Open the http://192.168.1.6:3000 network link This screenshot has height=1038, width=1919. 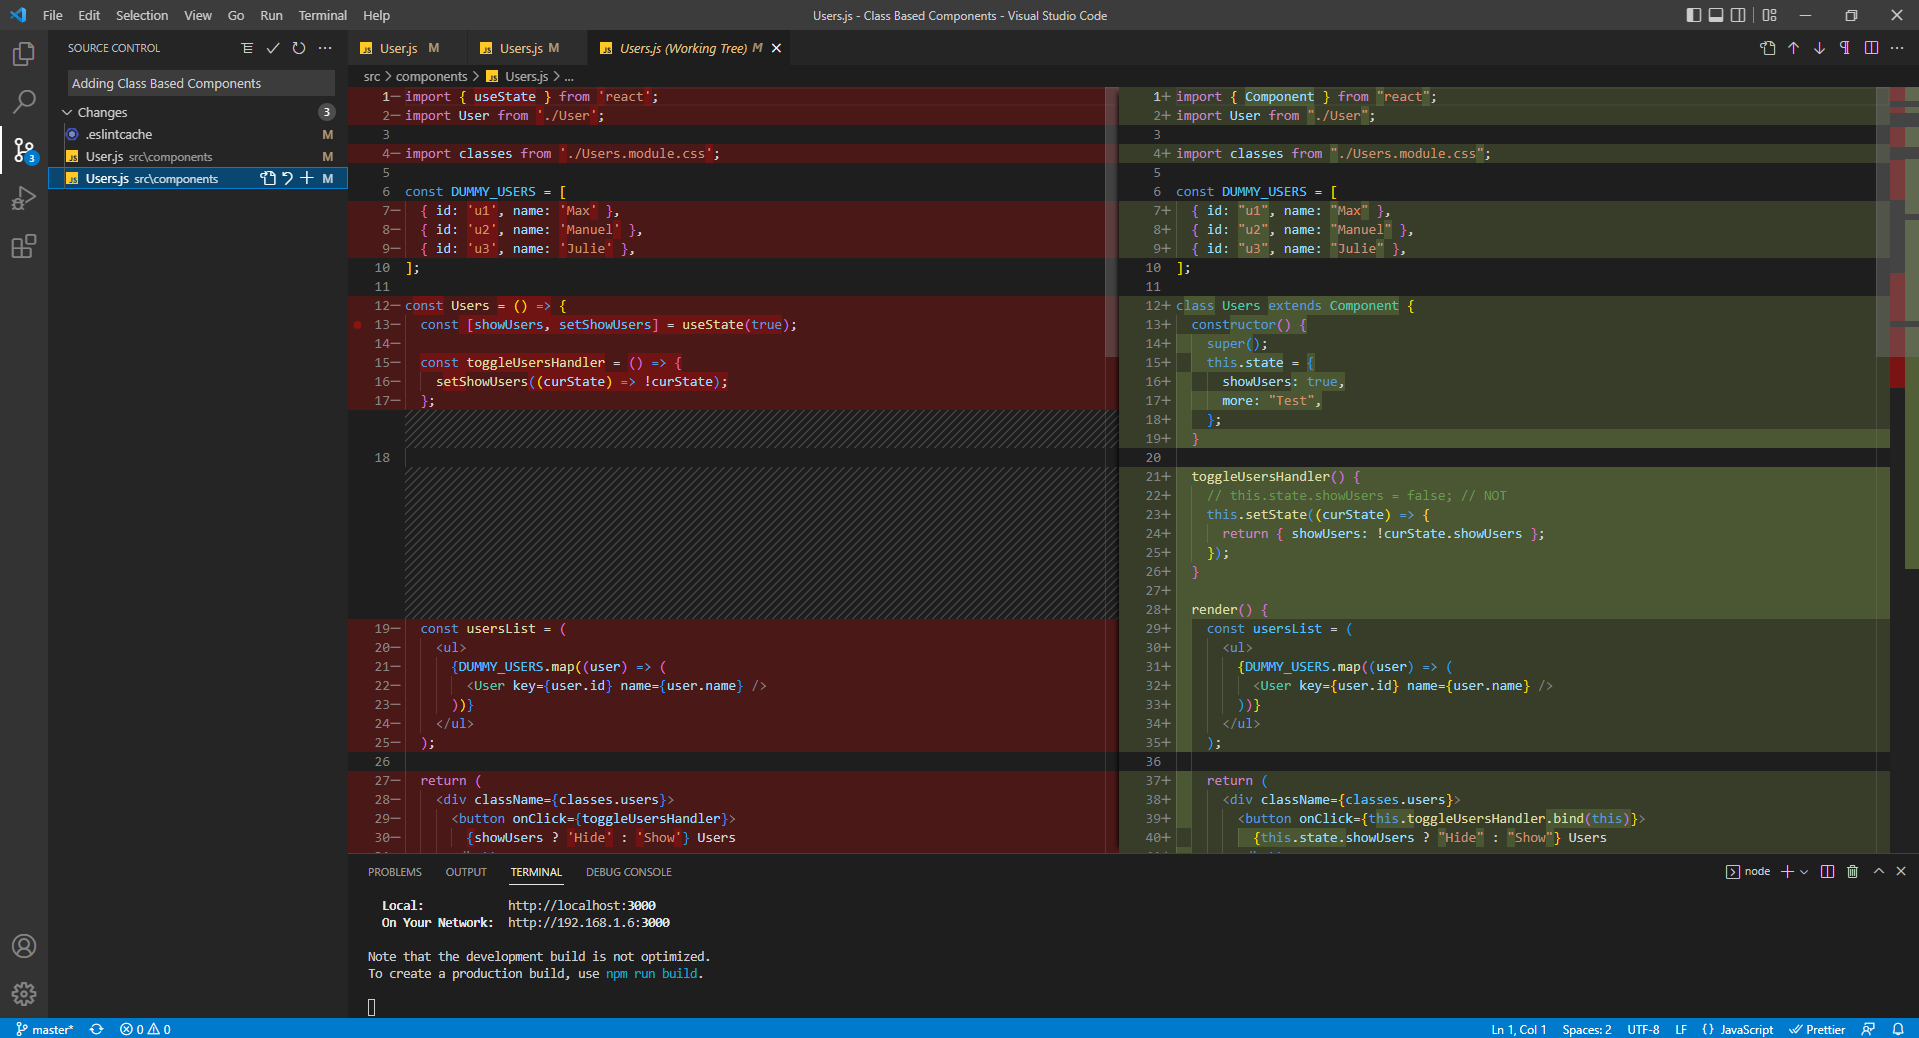click(x=589, y=923)
